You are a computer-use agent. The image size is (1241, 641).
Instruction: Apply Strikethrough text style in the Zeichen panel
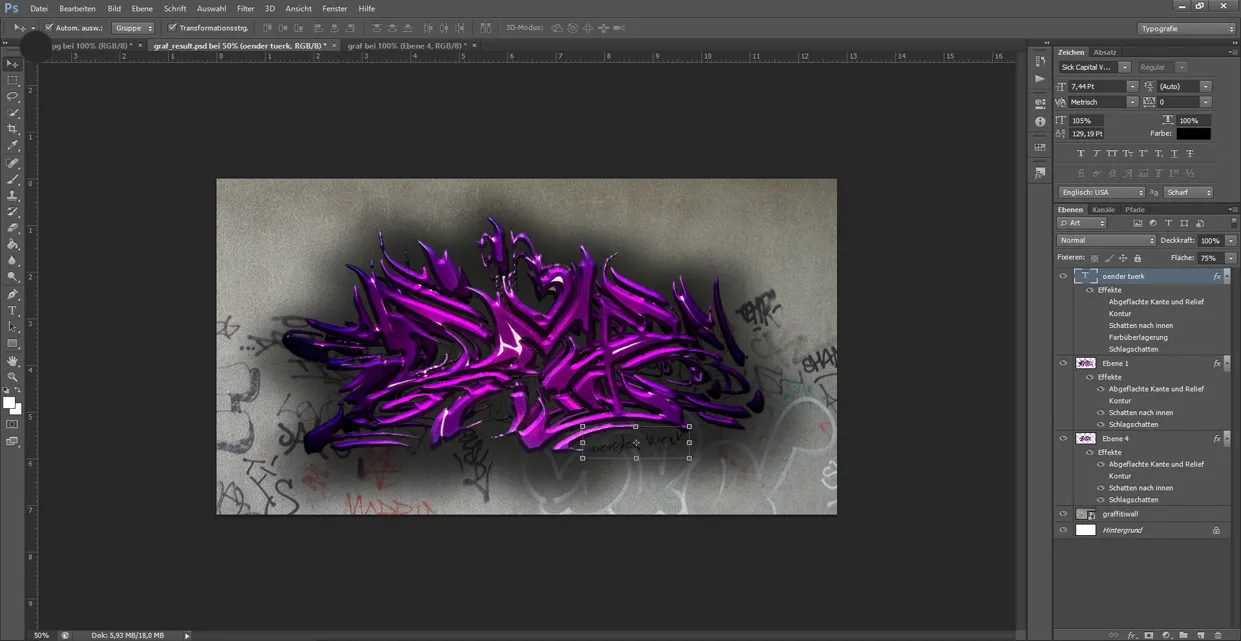[1190, 154]
